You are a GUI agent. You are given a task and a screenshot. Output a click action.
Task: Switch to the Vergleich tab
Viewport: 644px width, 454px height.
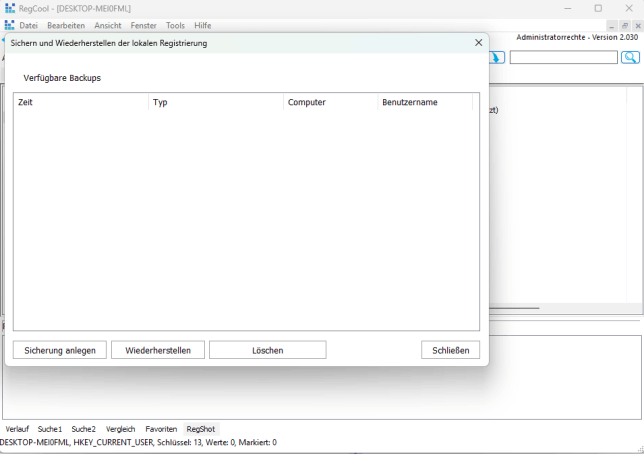point(120,429)
